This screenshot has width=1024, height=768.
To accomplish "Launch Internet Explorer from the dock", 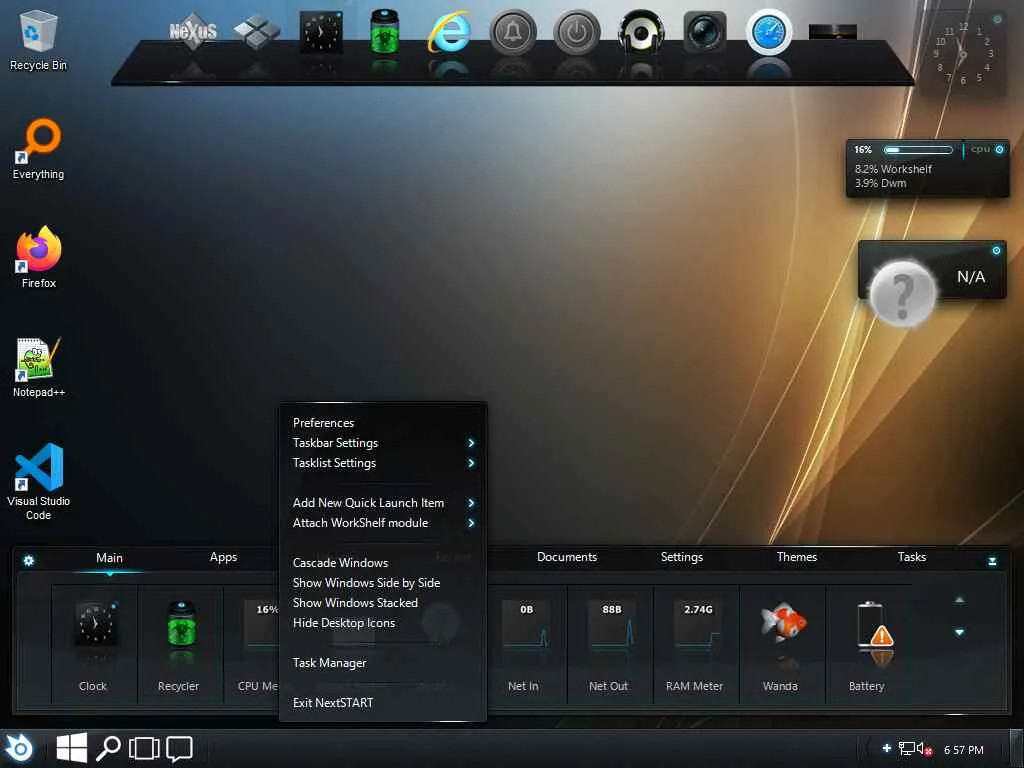I will coord(449,31).
